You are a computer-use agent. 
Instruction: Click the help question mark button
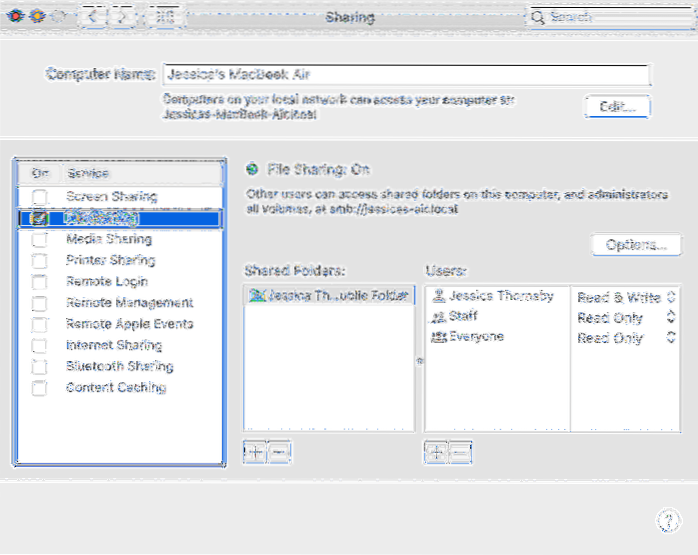click(x=667, y=520)
